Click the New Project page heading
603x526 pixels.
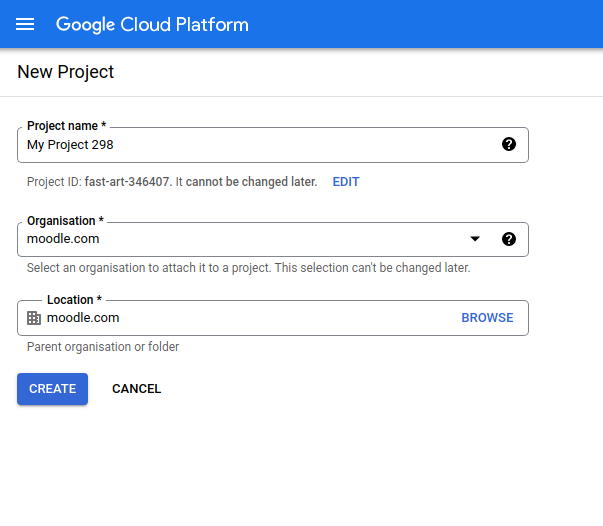(65, 72)
